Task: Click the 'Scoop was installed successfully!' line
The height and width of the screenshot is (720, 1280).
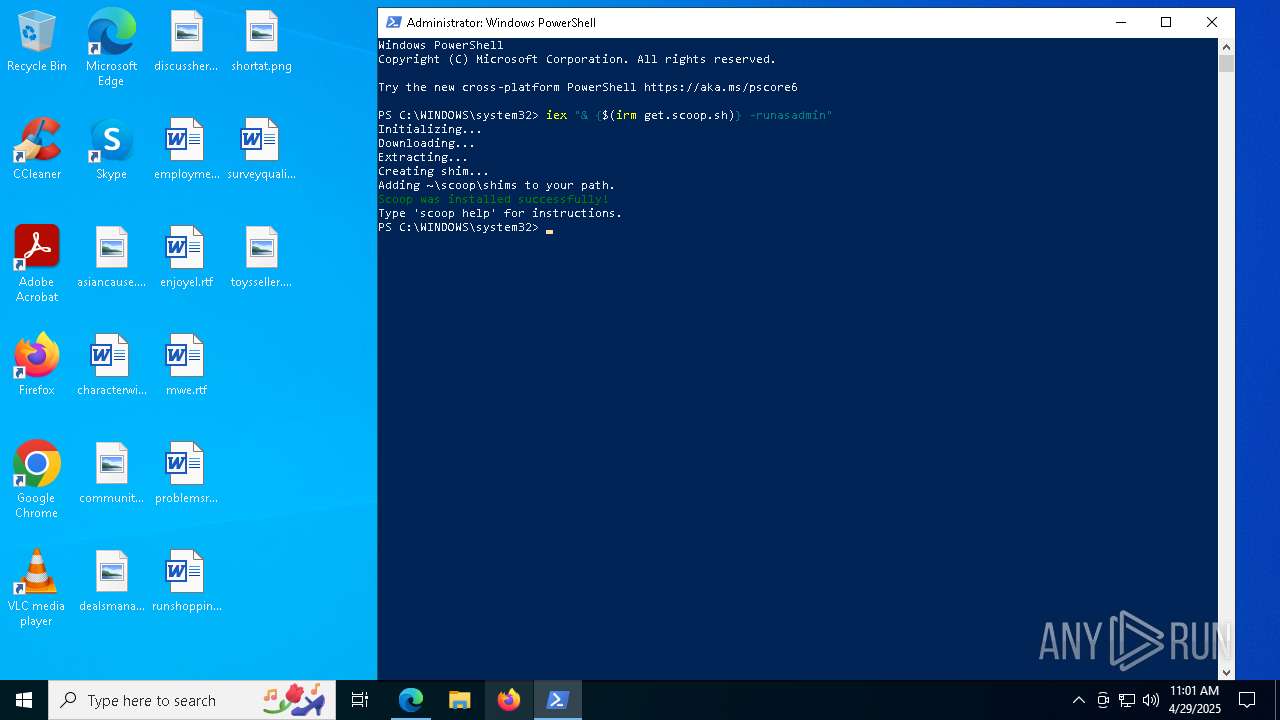Action: pos(493,199)
